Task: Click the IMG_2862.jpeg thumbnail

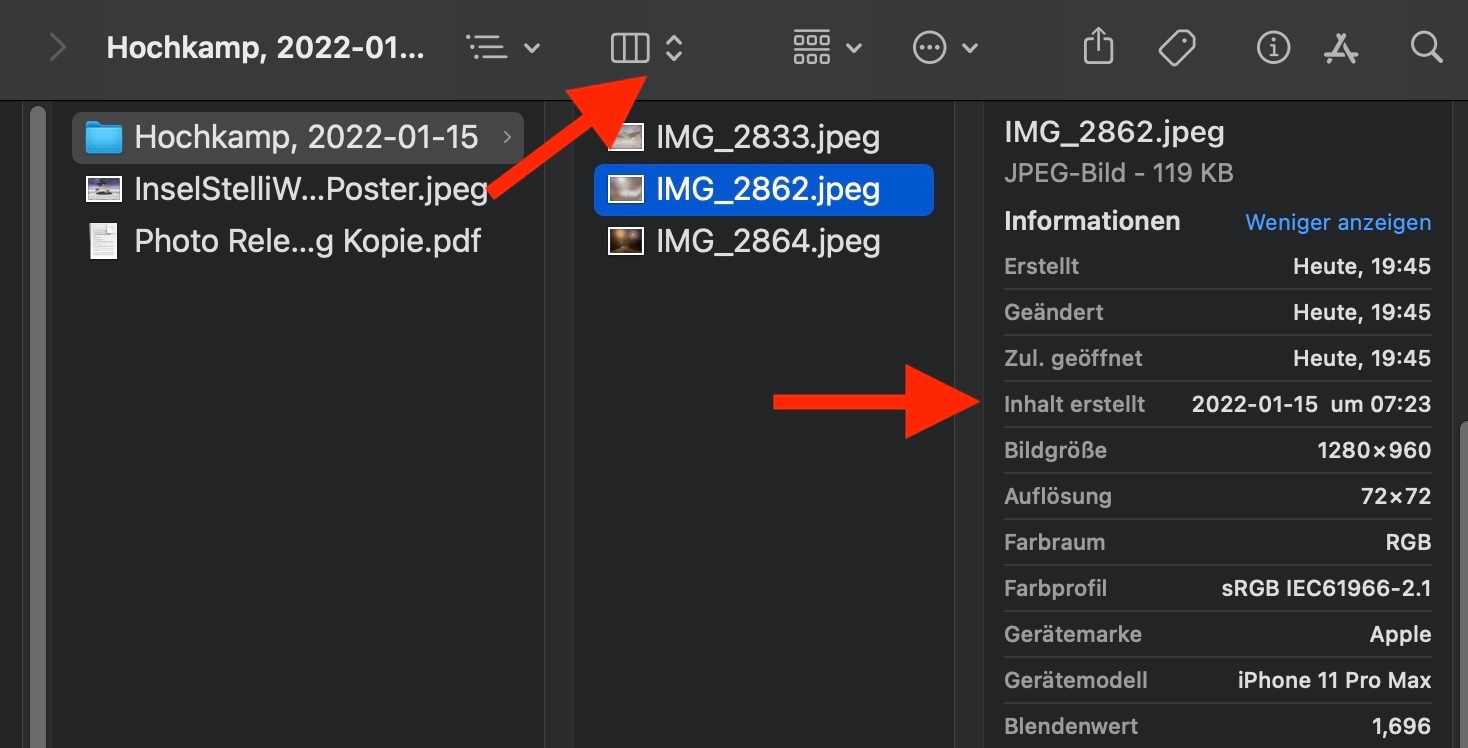Action: coord(626,189)
